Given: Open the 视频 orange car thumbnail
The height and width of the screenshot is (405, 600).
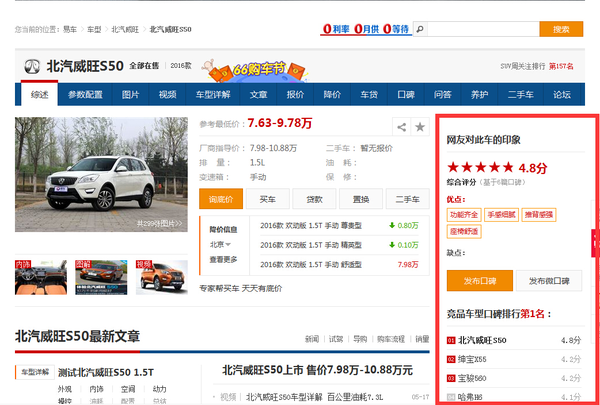Looking at the screenshot, I should click(161, 277).
